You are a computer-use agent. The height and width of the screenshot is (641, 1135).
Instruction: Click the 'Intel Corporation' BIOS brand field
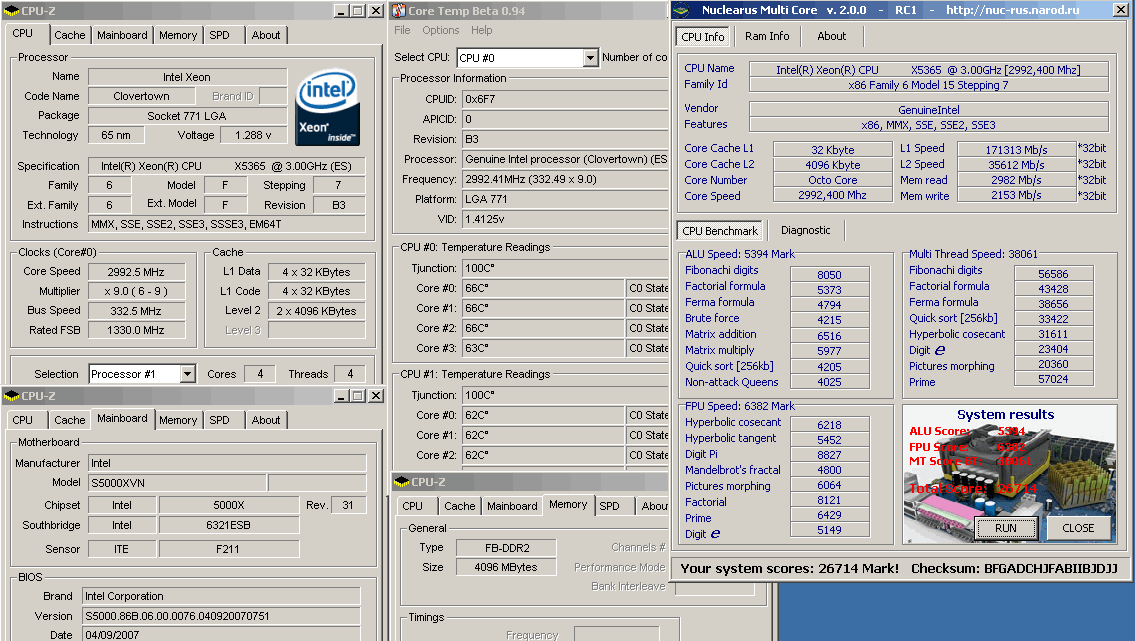[x=221, y=596]
